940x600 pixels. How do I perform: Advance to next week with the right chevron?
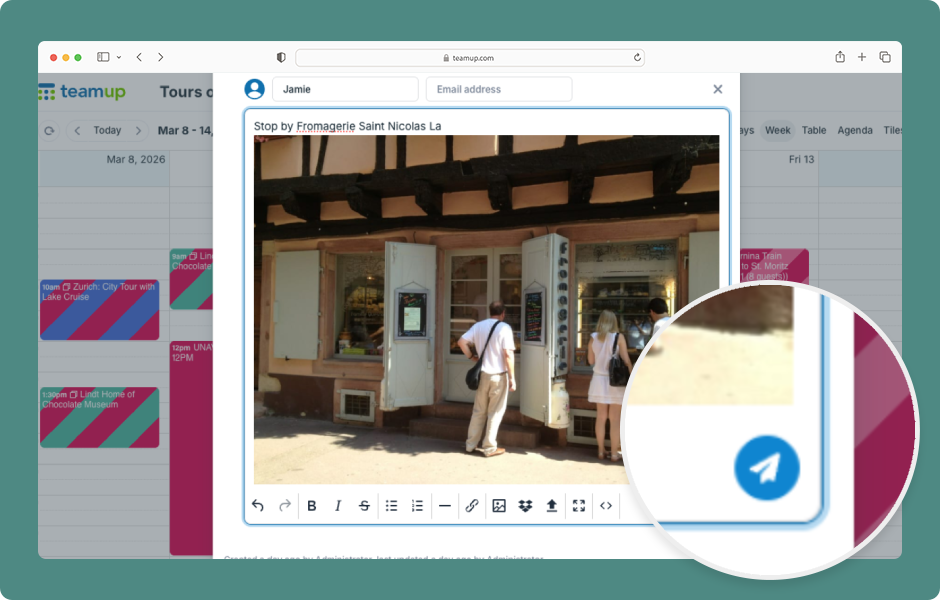click(137, 130)
